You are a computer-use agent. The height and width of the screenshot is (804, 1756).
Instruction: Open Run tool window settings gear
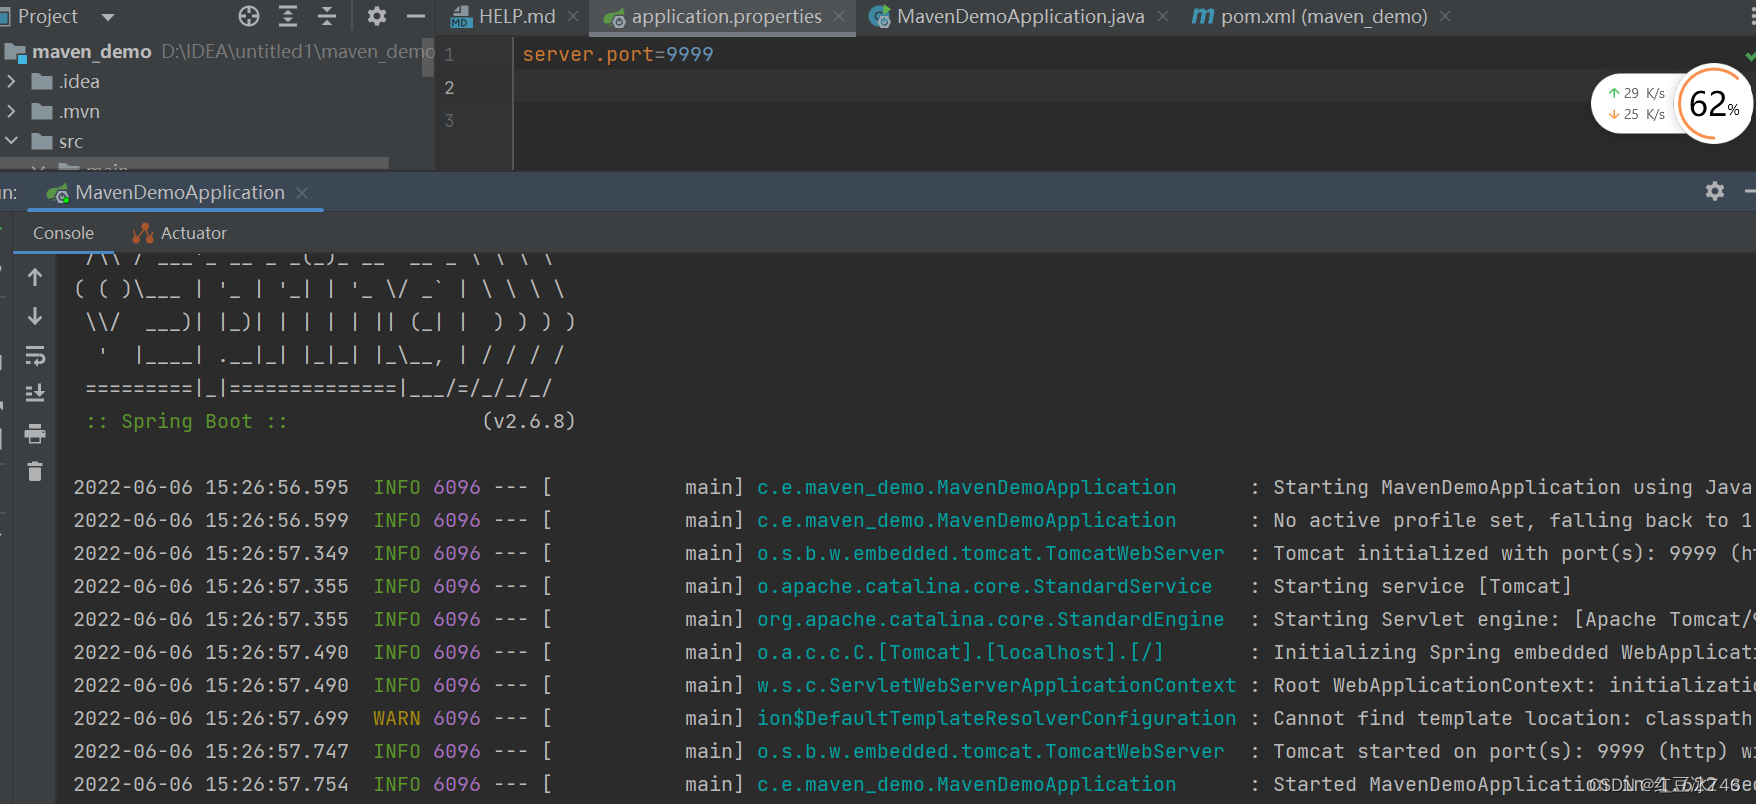[1715, 191]
